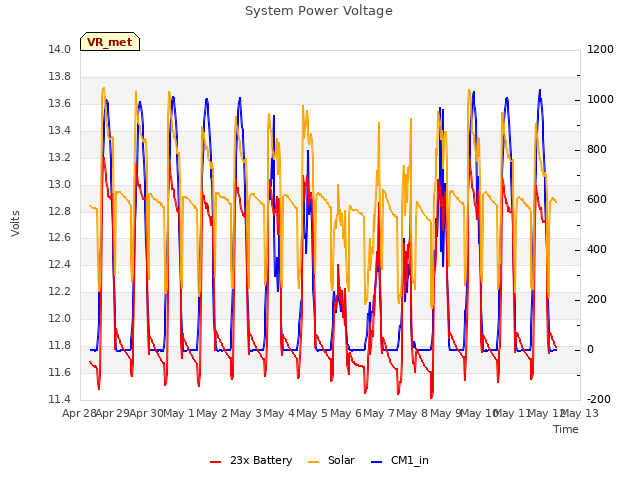The width and height of the screenshot is (640, 480).
Task: Click the Time x-axis label
Action: click(x=566, y=429)
